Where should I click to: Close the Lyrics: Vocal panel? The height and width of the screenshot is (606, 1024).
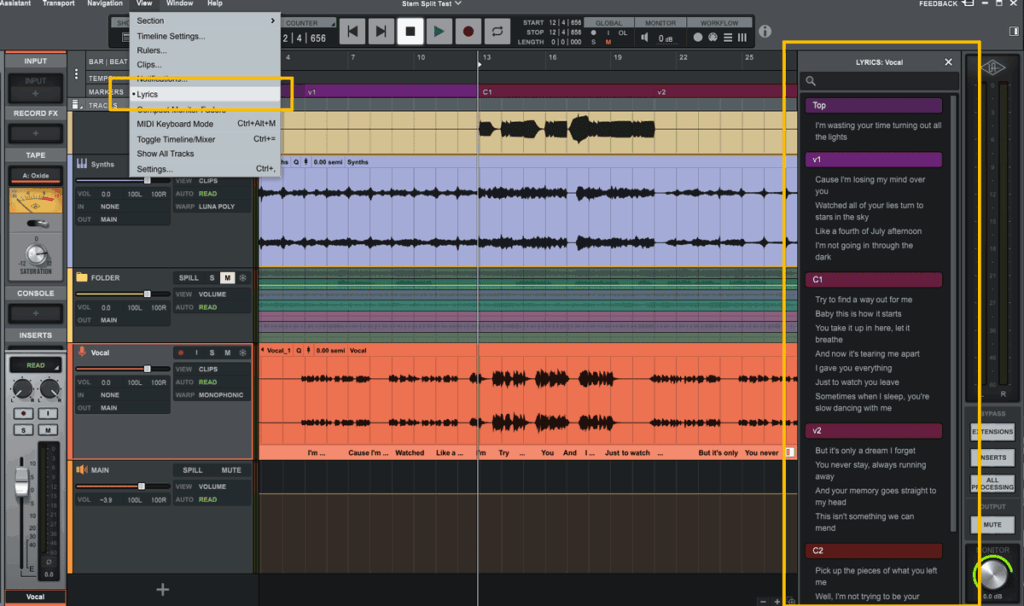tap(948, 62)
